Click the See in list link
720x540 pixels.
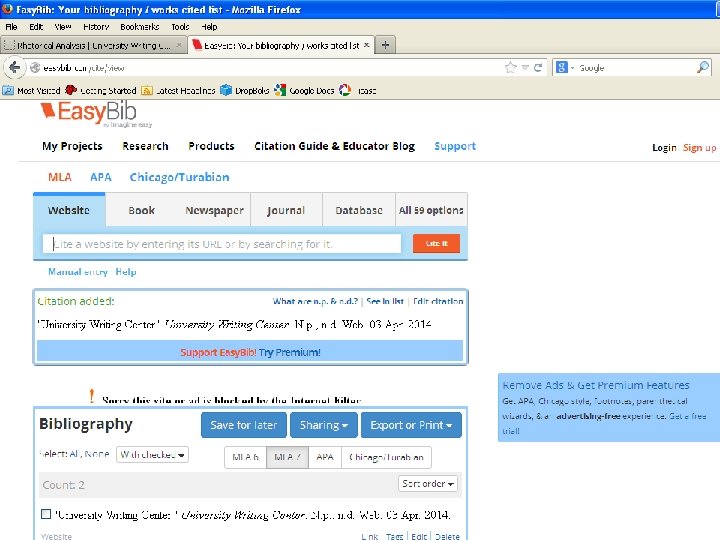385,301
